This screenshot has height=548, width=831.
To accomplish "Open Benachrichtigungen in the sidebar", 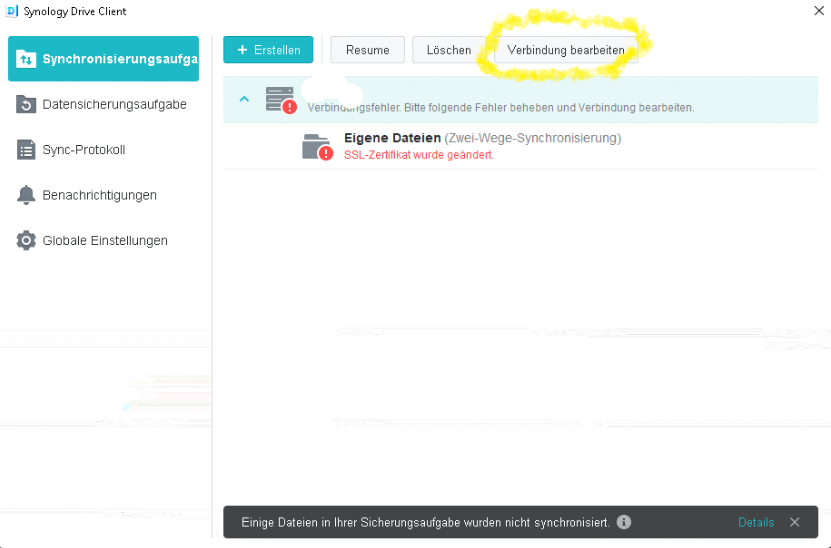I will click(x=99, y=195).
